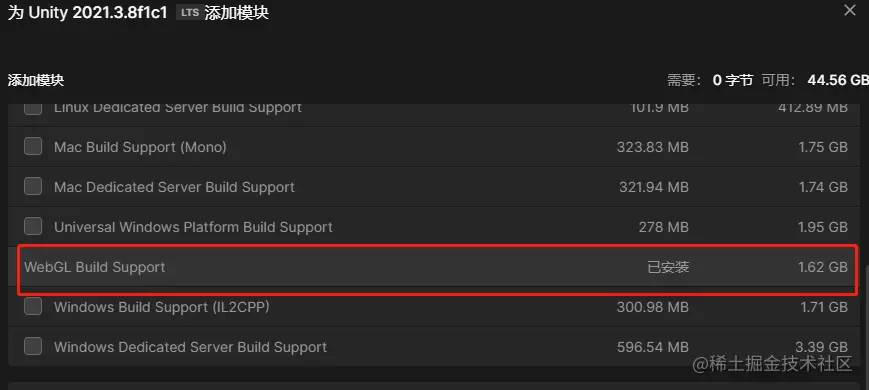The image size is (869, 390).
Task: Click the LTS badge next to Unity version
Action: [190, 13]
